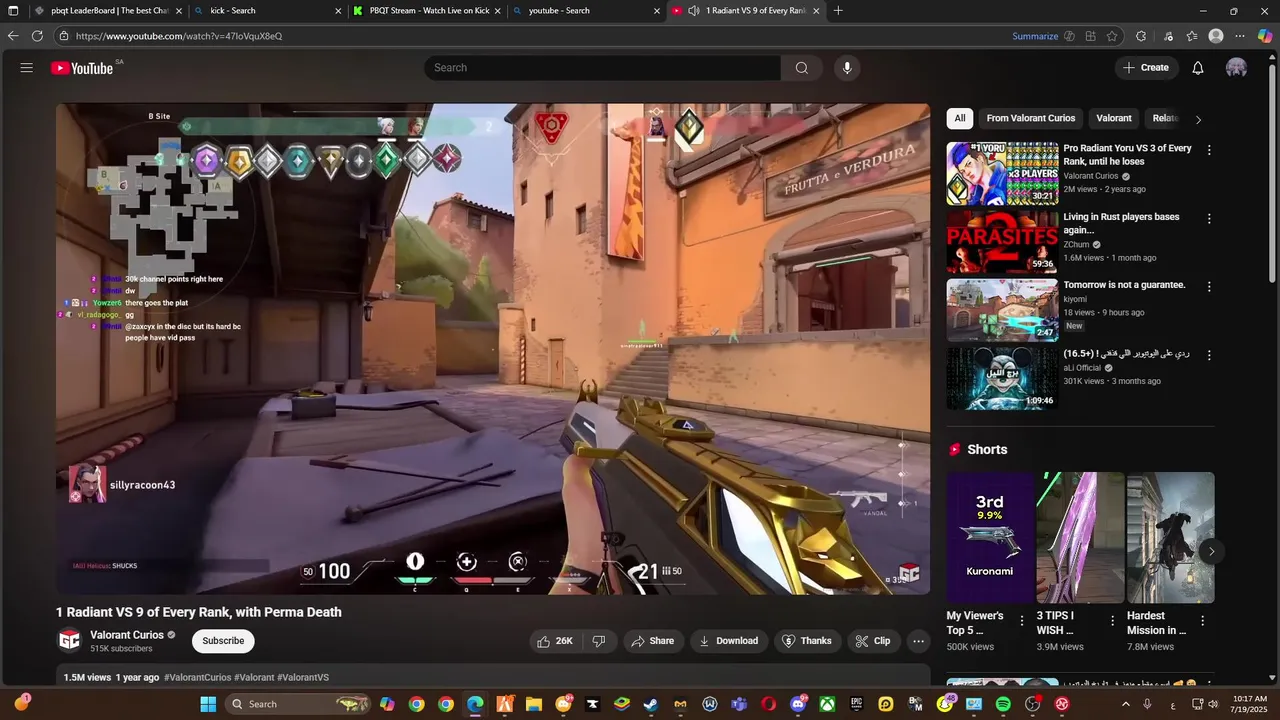The image size is (1280, 720).
Task: Open Steam from the taskbar
Action: [651, 704]
